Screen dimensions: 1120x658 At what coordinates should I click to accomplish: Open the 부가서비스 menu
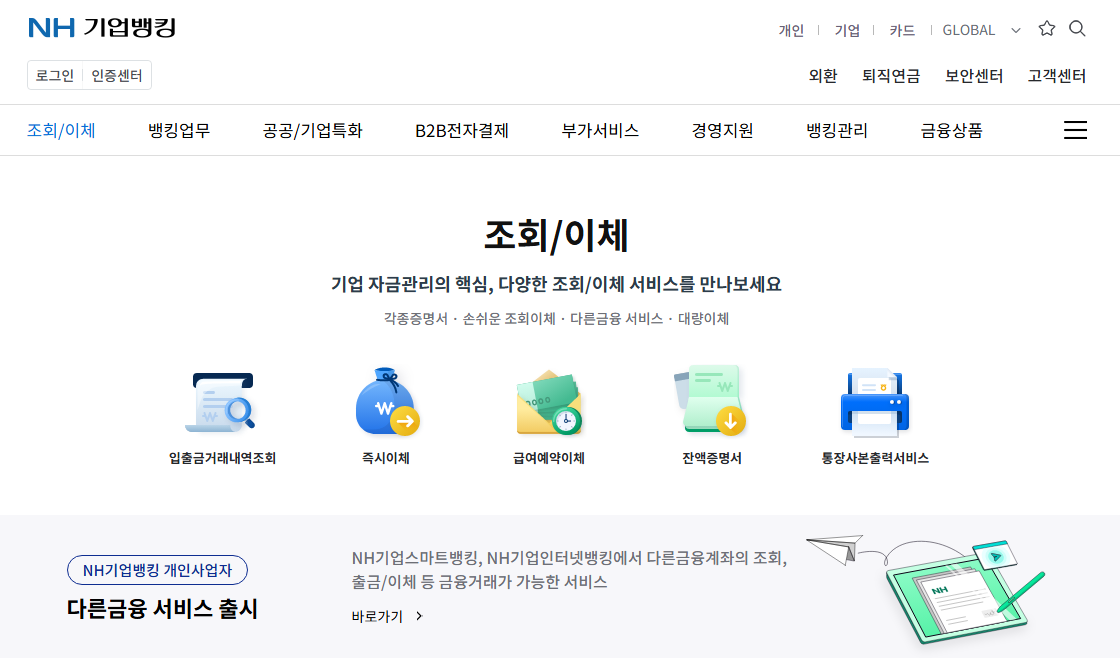click(x=600, y=130)
